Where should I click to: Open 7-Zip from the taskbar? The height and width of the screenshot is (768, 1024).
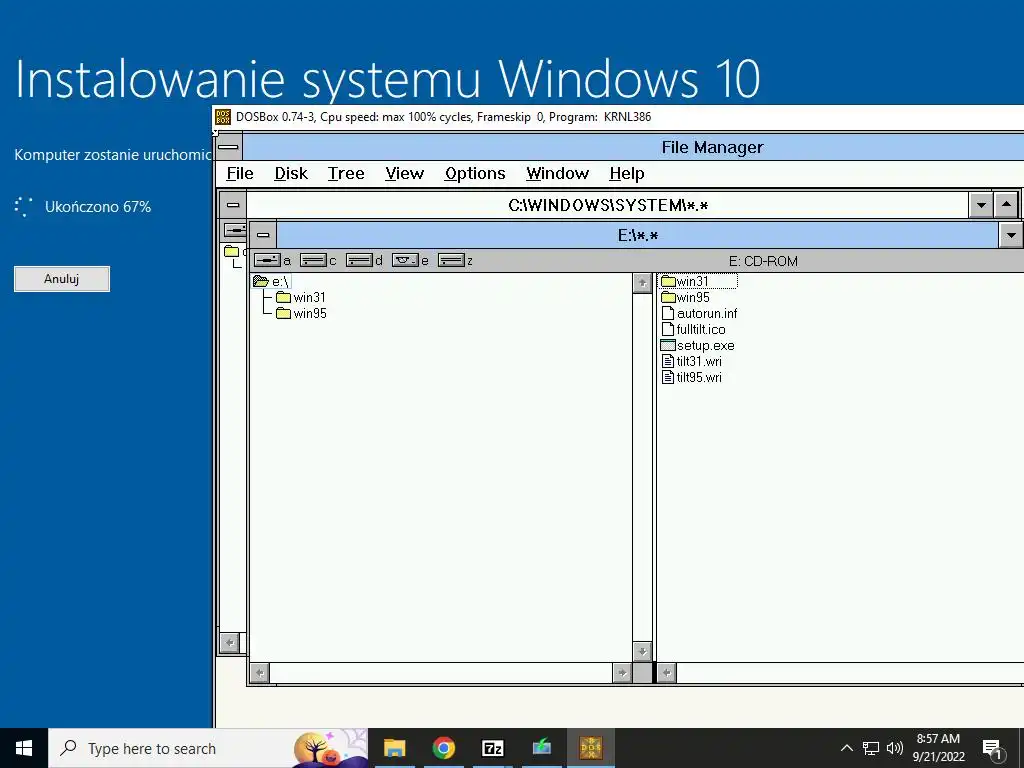(492, 748)
